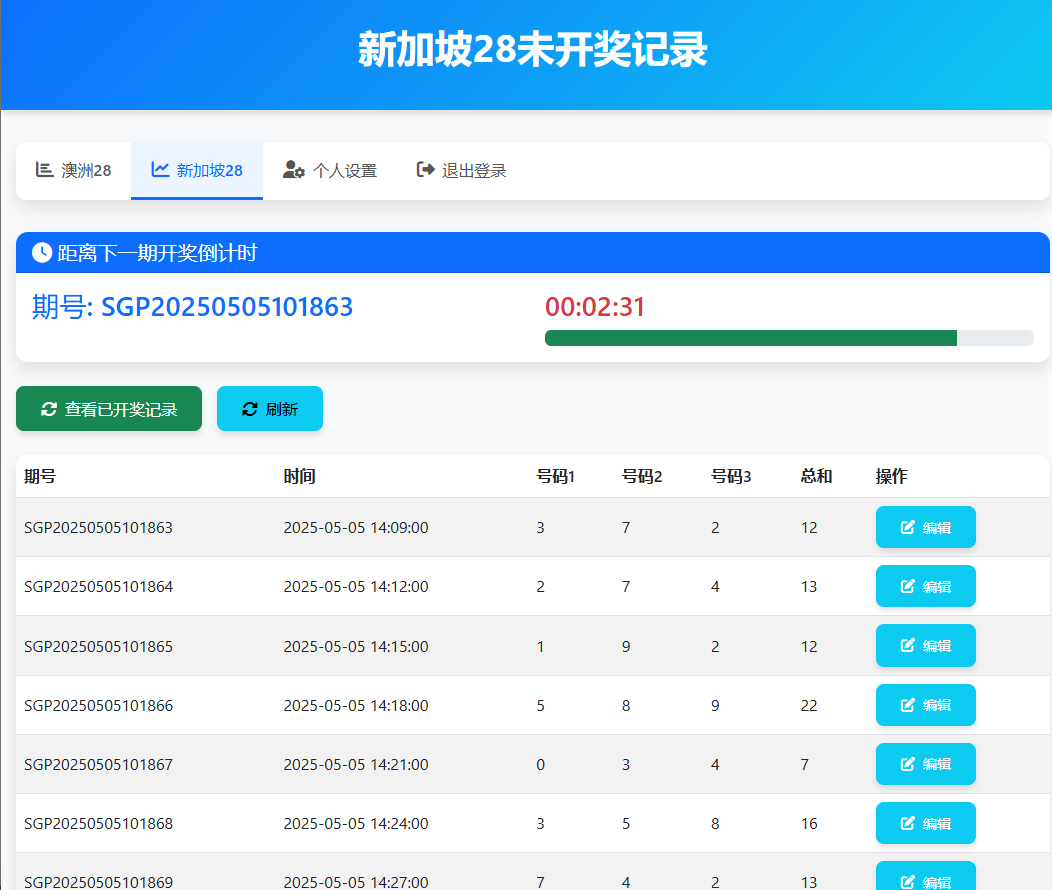The height and width of the screenshot is (890, 1052).
Task: Click the red countdown timer 00:02:31
Action: point(594,307)
